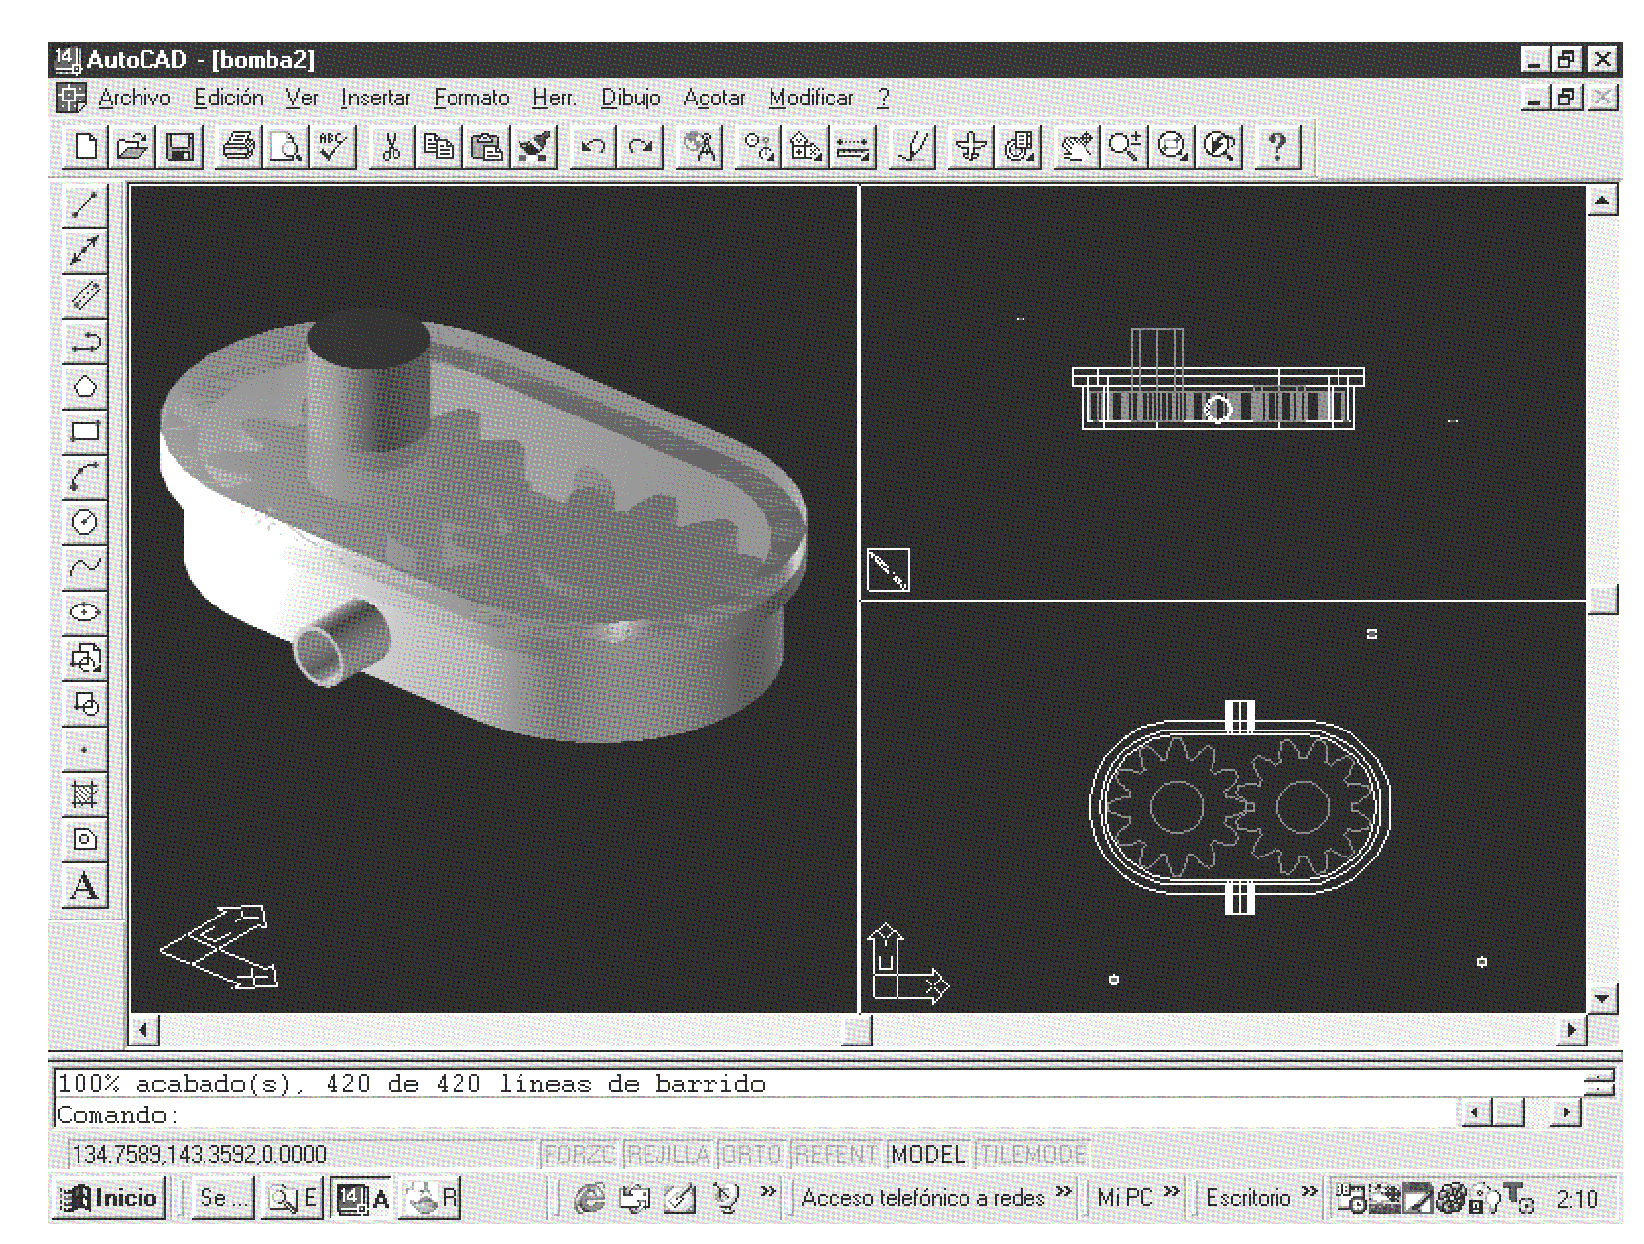
Task: Click the Inicio start button
Action: pyautogui.click(x=109, y=1198)
